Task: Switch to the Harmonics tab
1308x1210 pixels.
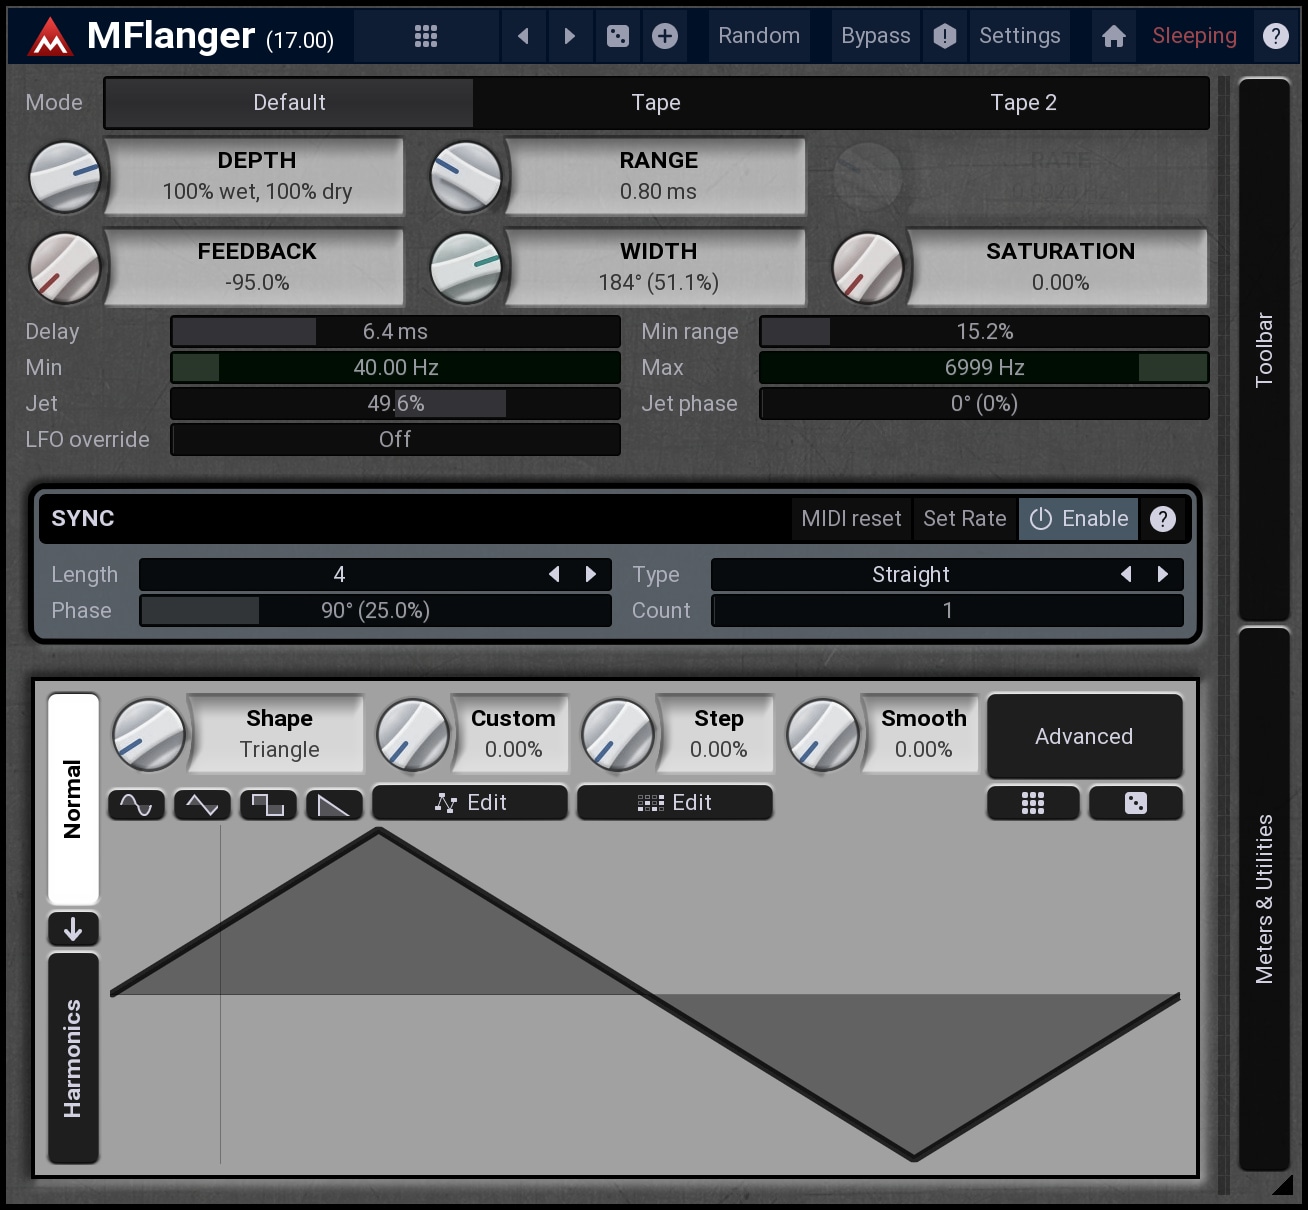Action: (x=73, y=1058)
